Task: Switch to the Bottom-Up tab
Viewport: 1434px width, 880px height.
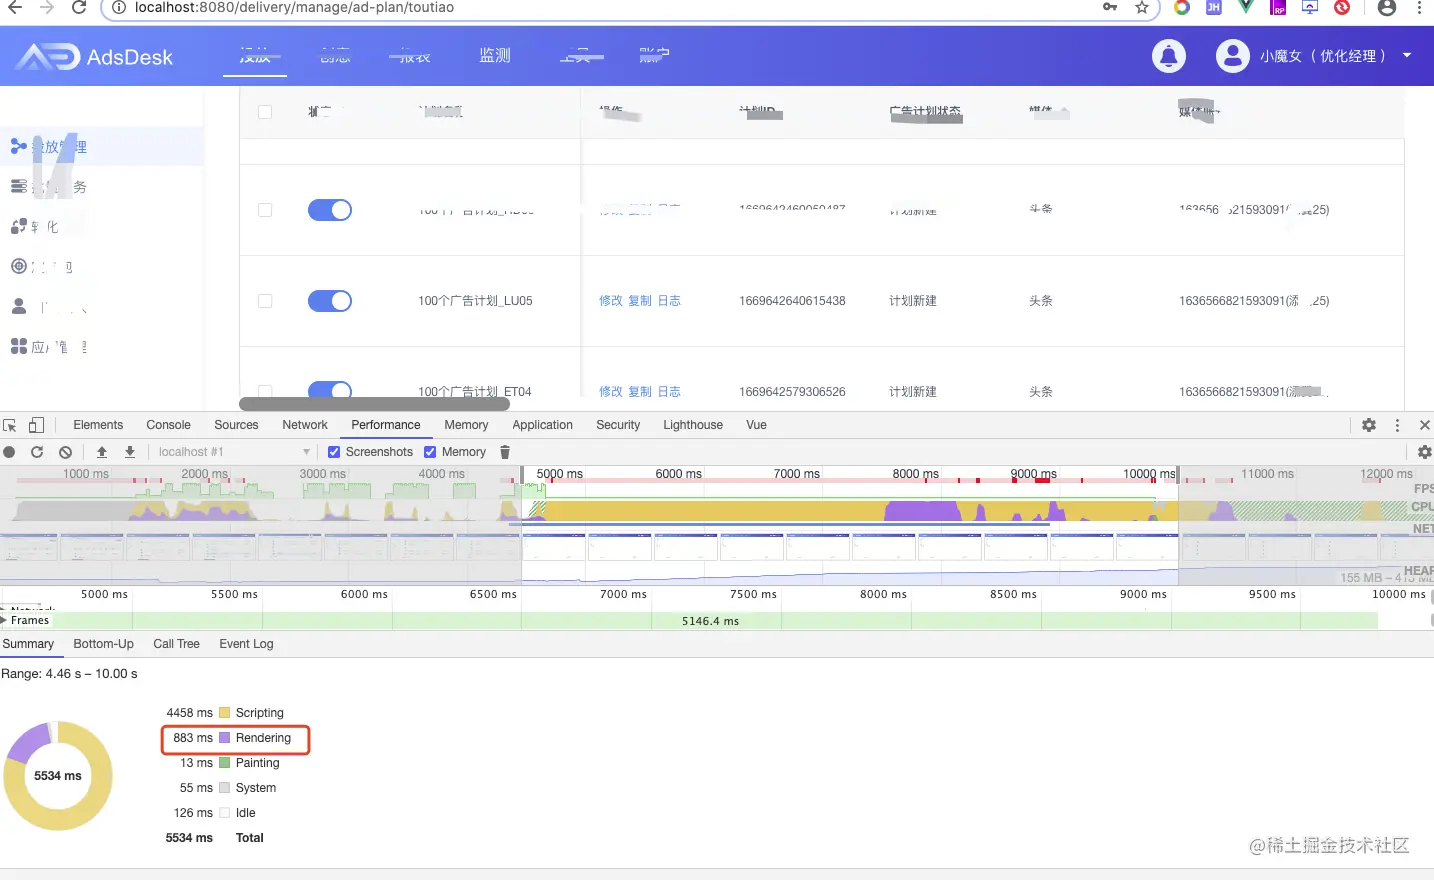Action: click(103, 644)
